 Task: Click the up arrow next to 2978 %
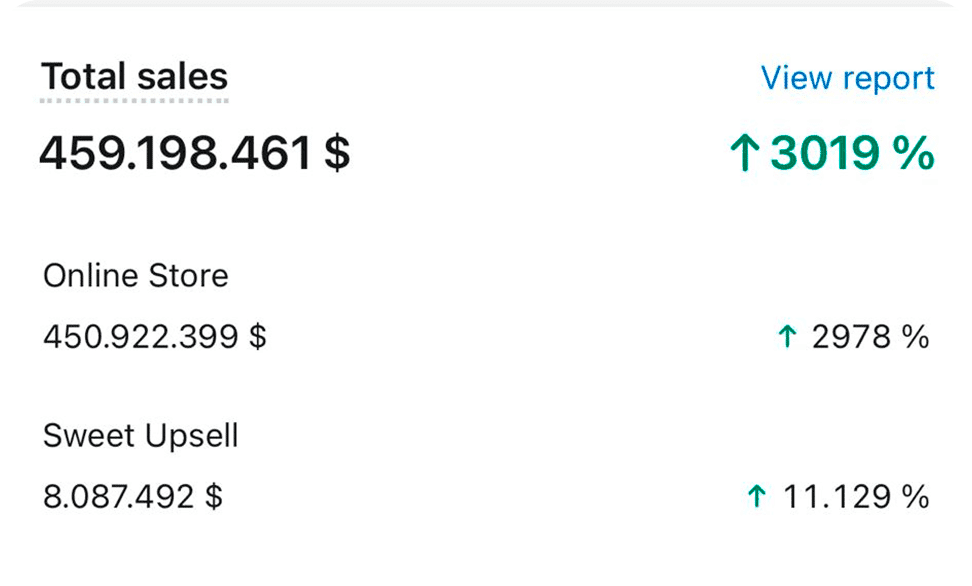pyautogui.click(x=787, y=337)
